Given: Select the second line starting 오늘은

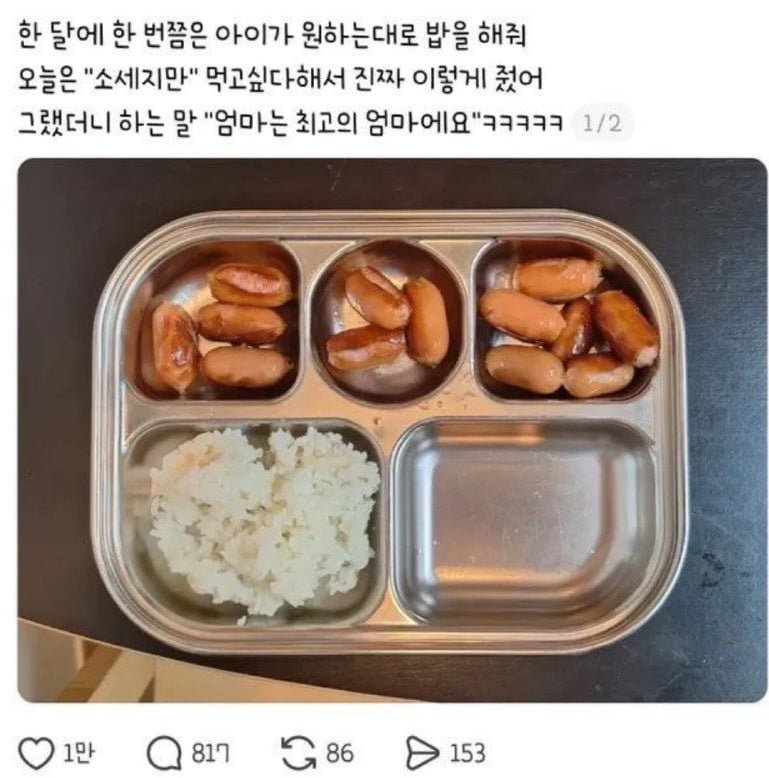Looking at the screenshot, I should [280, 79].
